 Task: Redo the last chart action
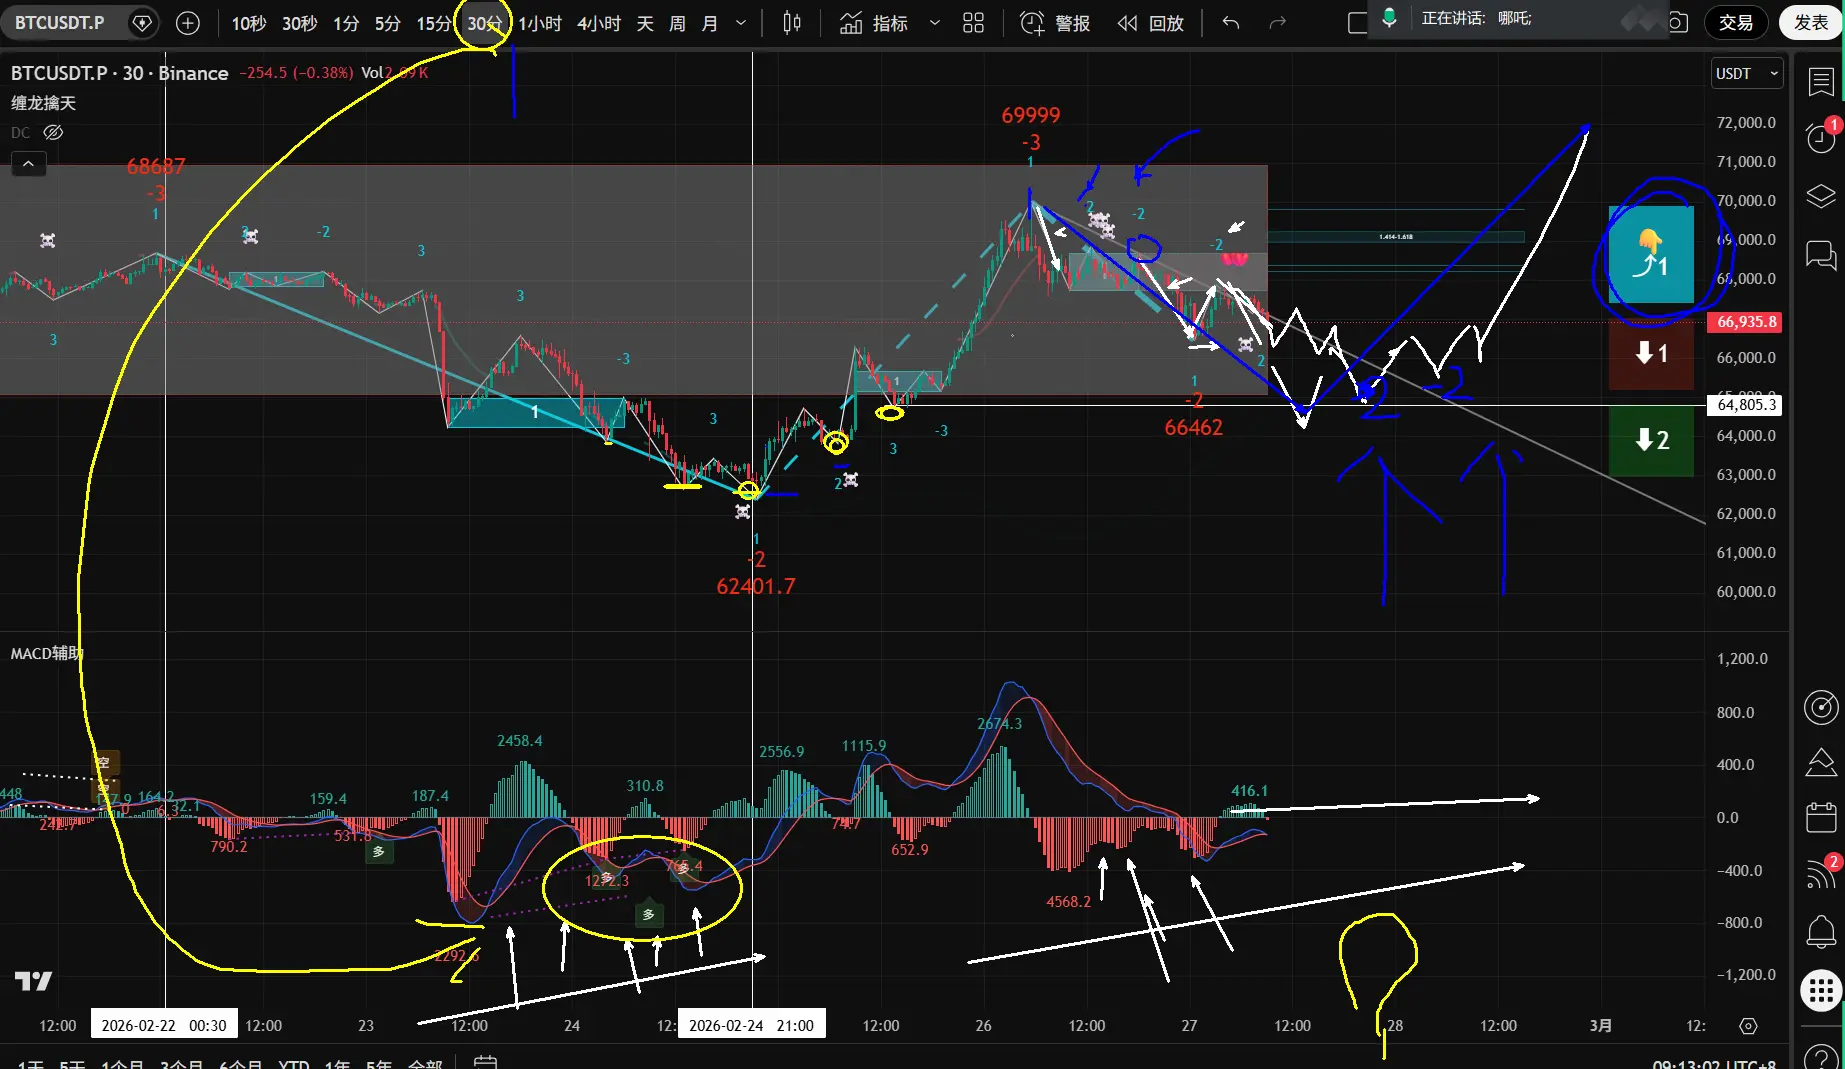coord(1277,23)
